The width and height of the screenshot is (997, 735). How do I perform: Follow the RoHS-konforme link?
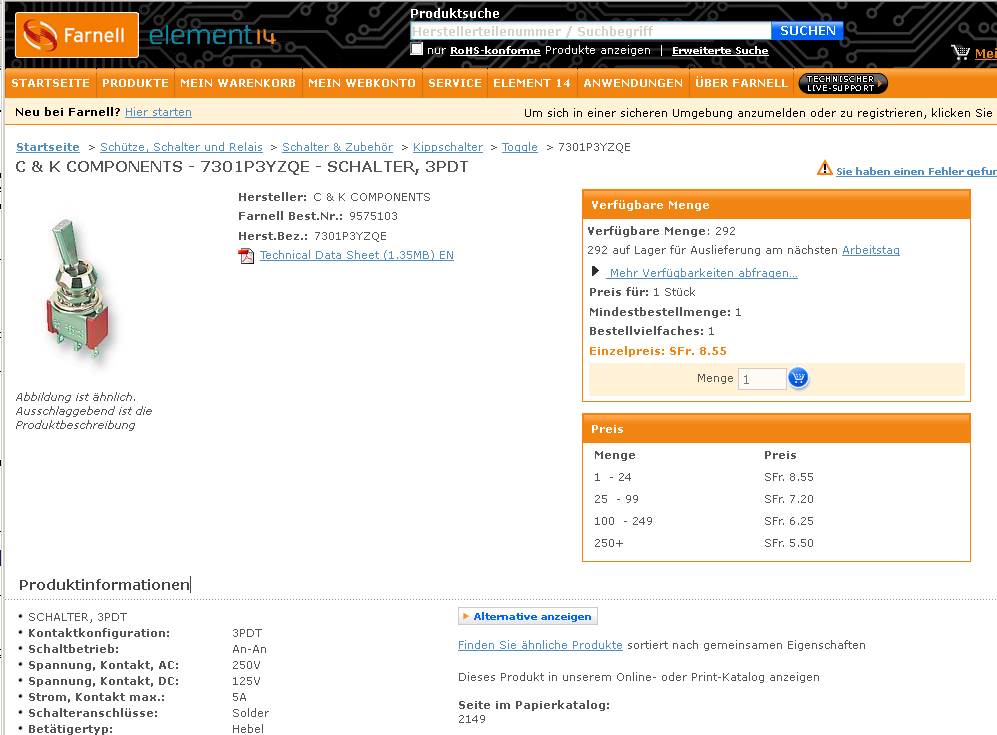495,51
